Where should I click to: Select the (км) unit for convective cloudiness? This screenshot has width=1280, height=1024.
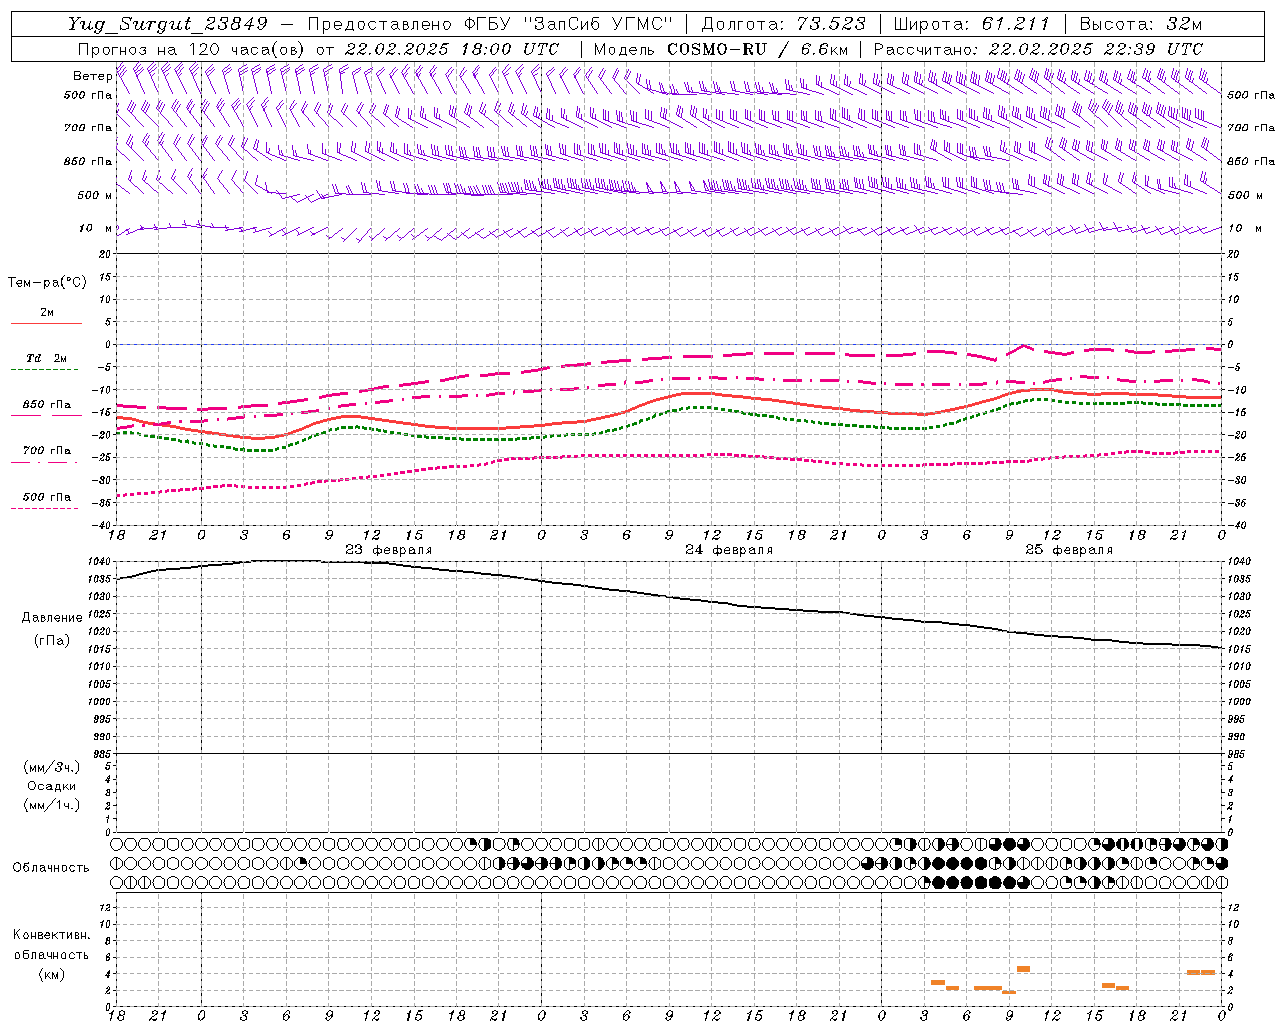pyautogui.click(x=52, y=974)
